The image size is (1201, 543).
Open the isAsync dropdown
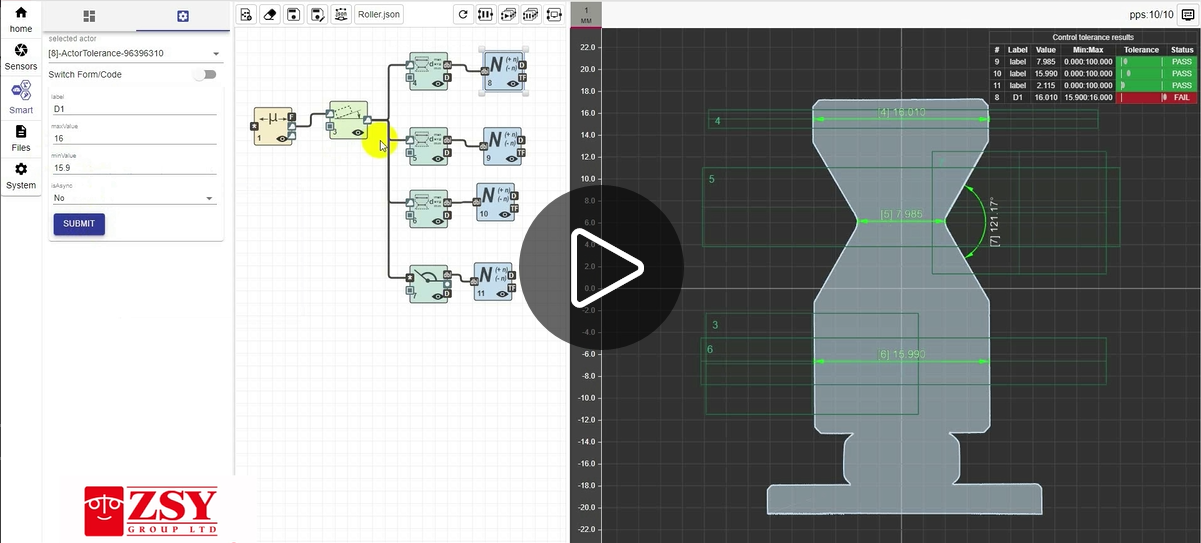(134, 198)
